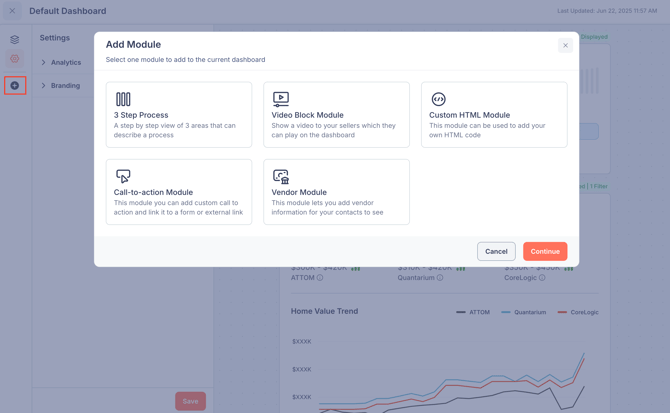Toggle CoreLogic series in chart legend

pyautogui.click(x=578, y=312)
